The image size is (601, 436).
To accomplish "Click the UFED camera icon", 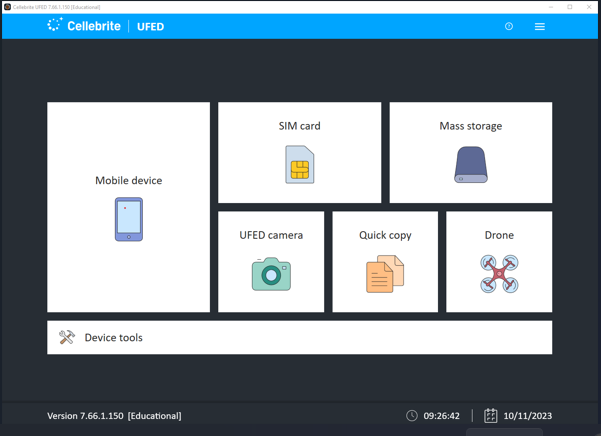I will point(271,274).
